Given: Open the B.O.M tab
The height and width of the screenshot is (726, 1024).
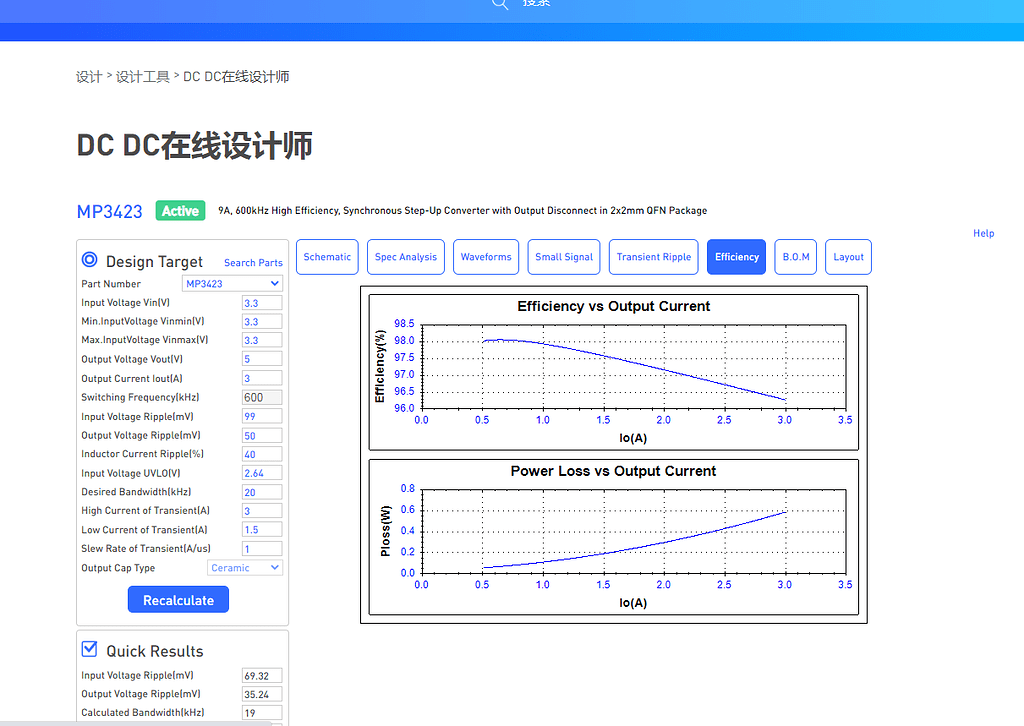Looking at the screenshot, I should pyautogui.click(x=795, y=257).
